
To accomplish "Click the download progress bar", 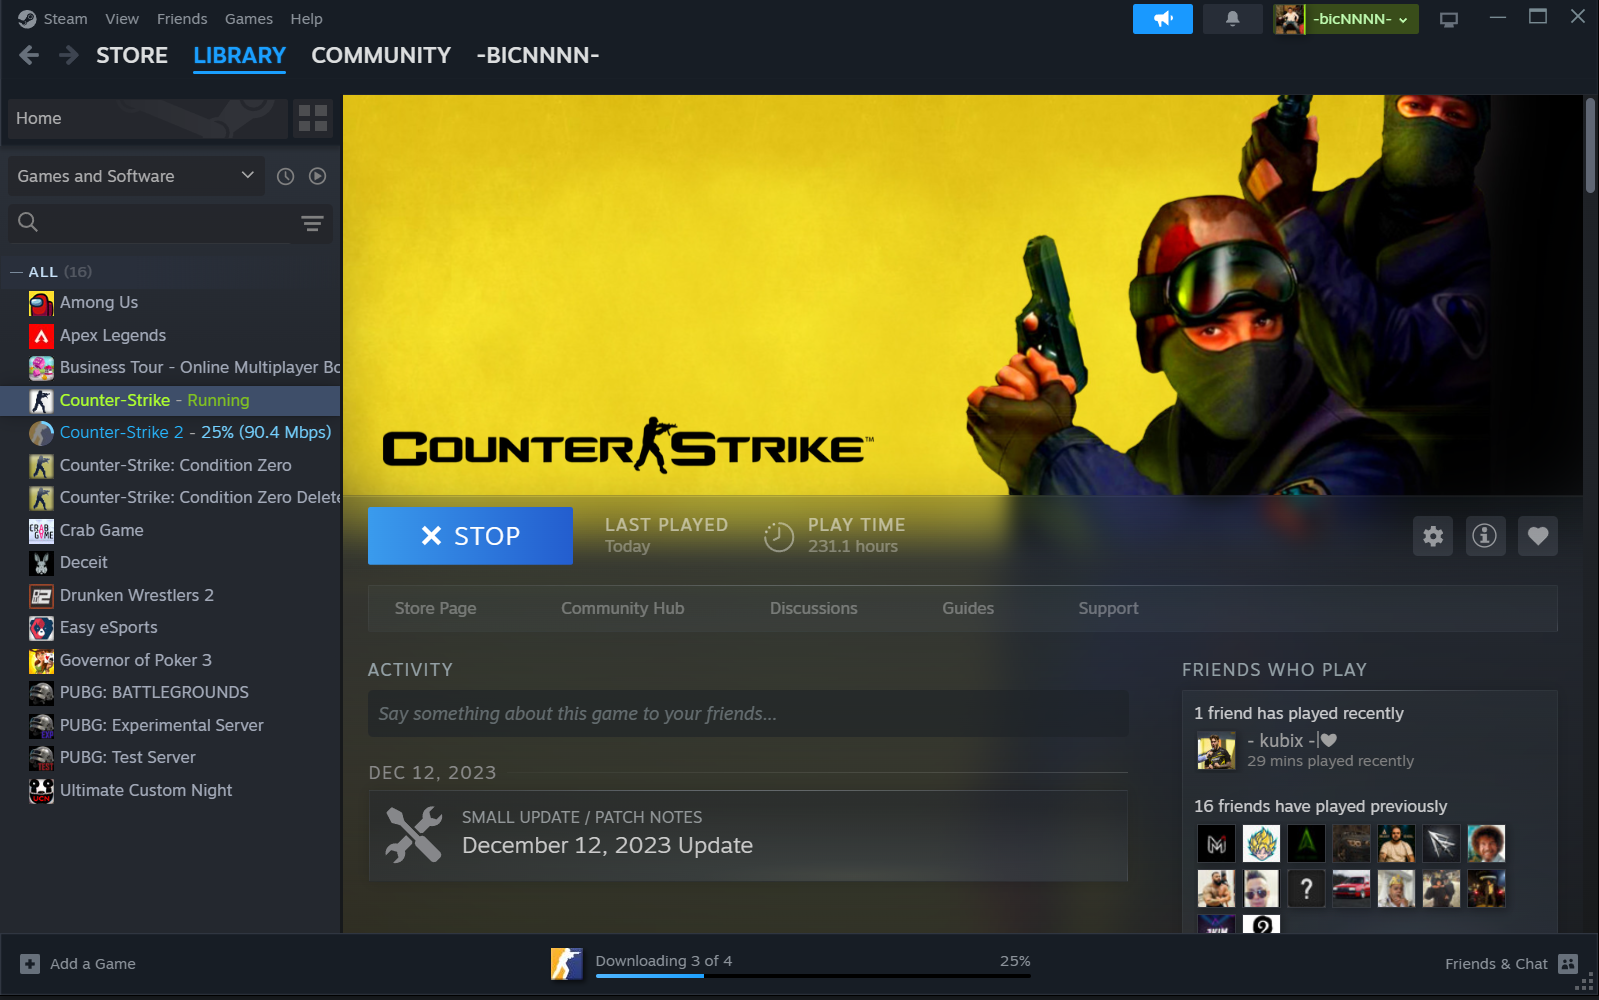I will pyautogui.click(x=812, y=974).
